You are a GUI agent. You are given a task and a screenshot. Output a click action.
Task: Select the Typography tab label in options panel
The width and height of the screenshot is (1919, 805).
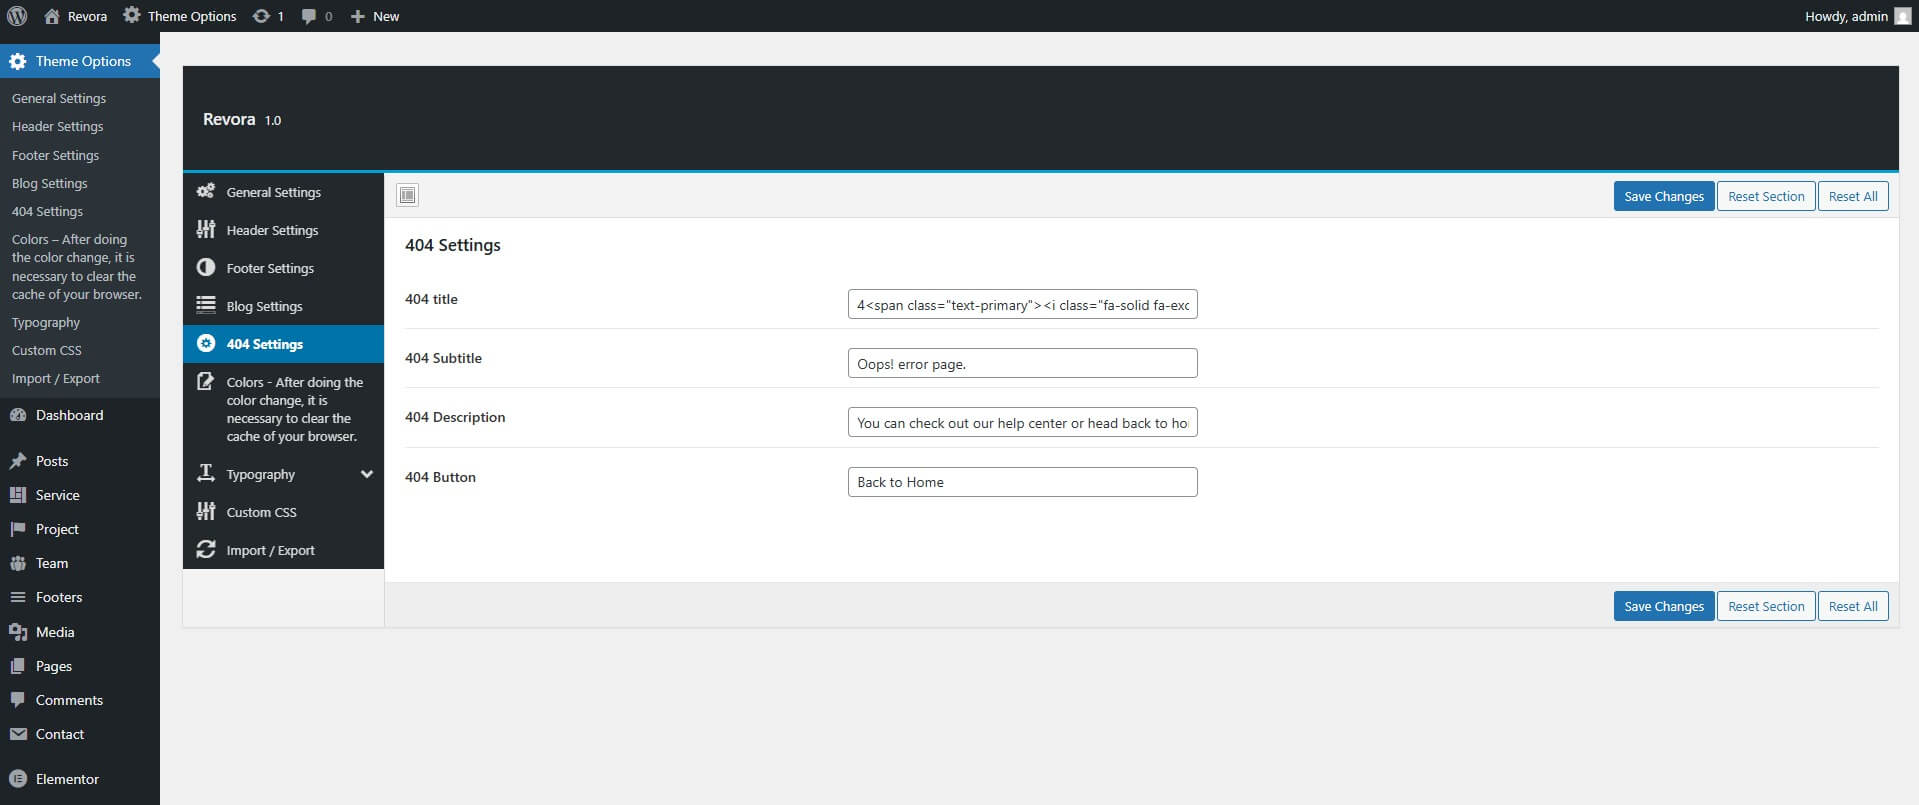tap(261, 474)
